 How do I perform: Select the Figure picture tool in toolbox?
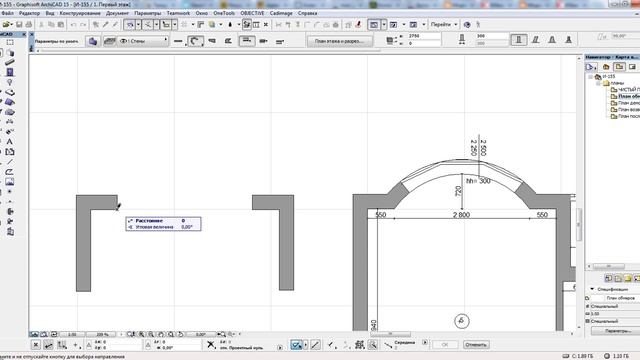10,182
